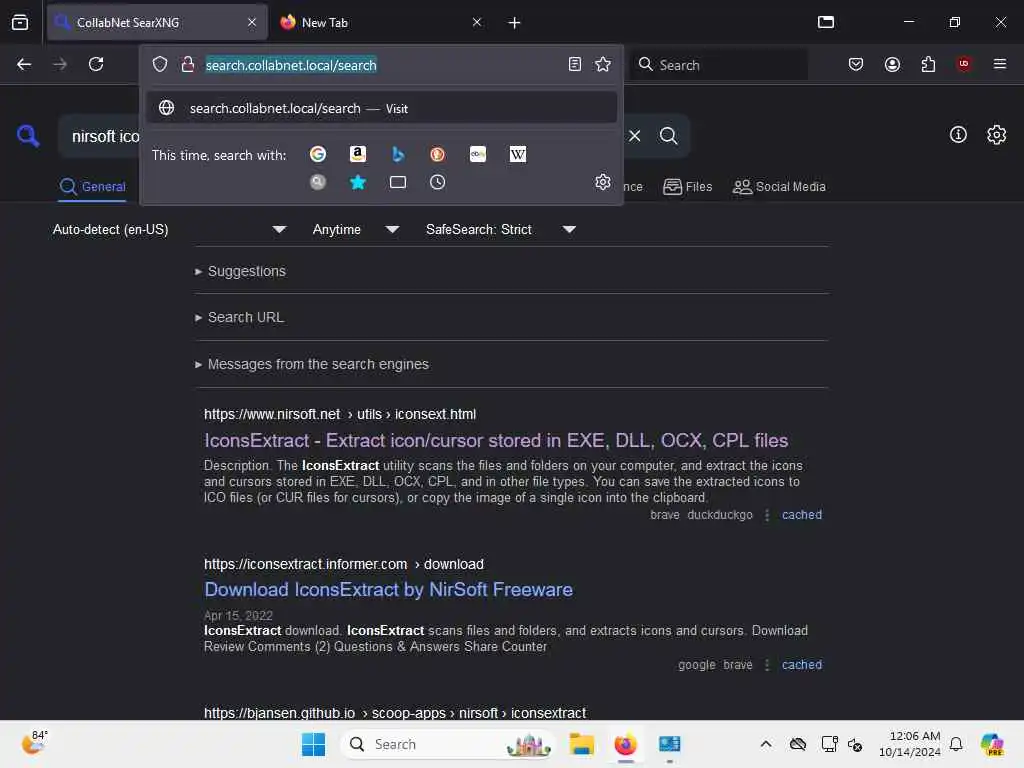Expand the Search URL section
The image size is (1024, 768).
239,317
